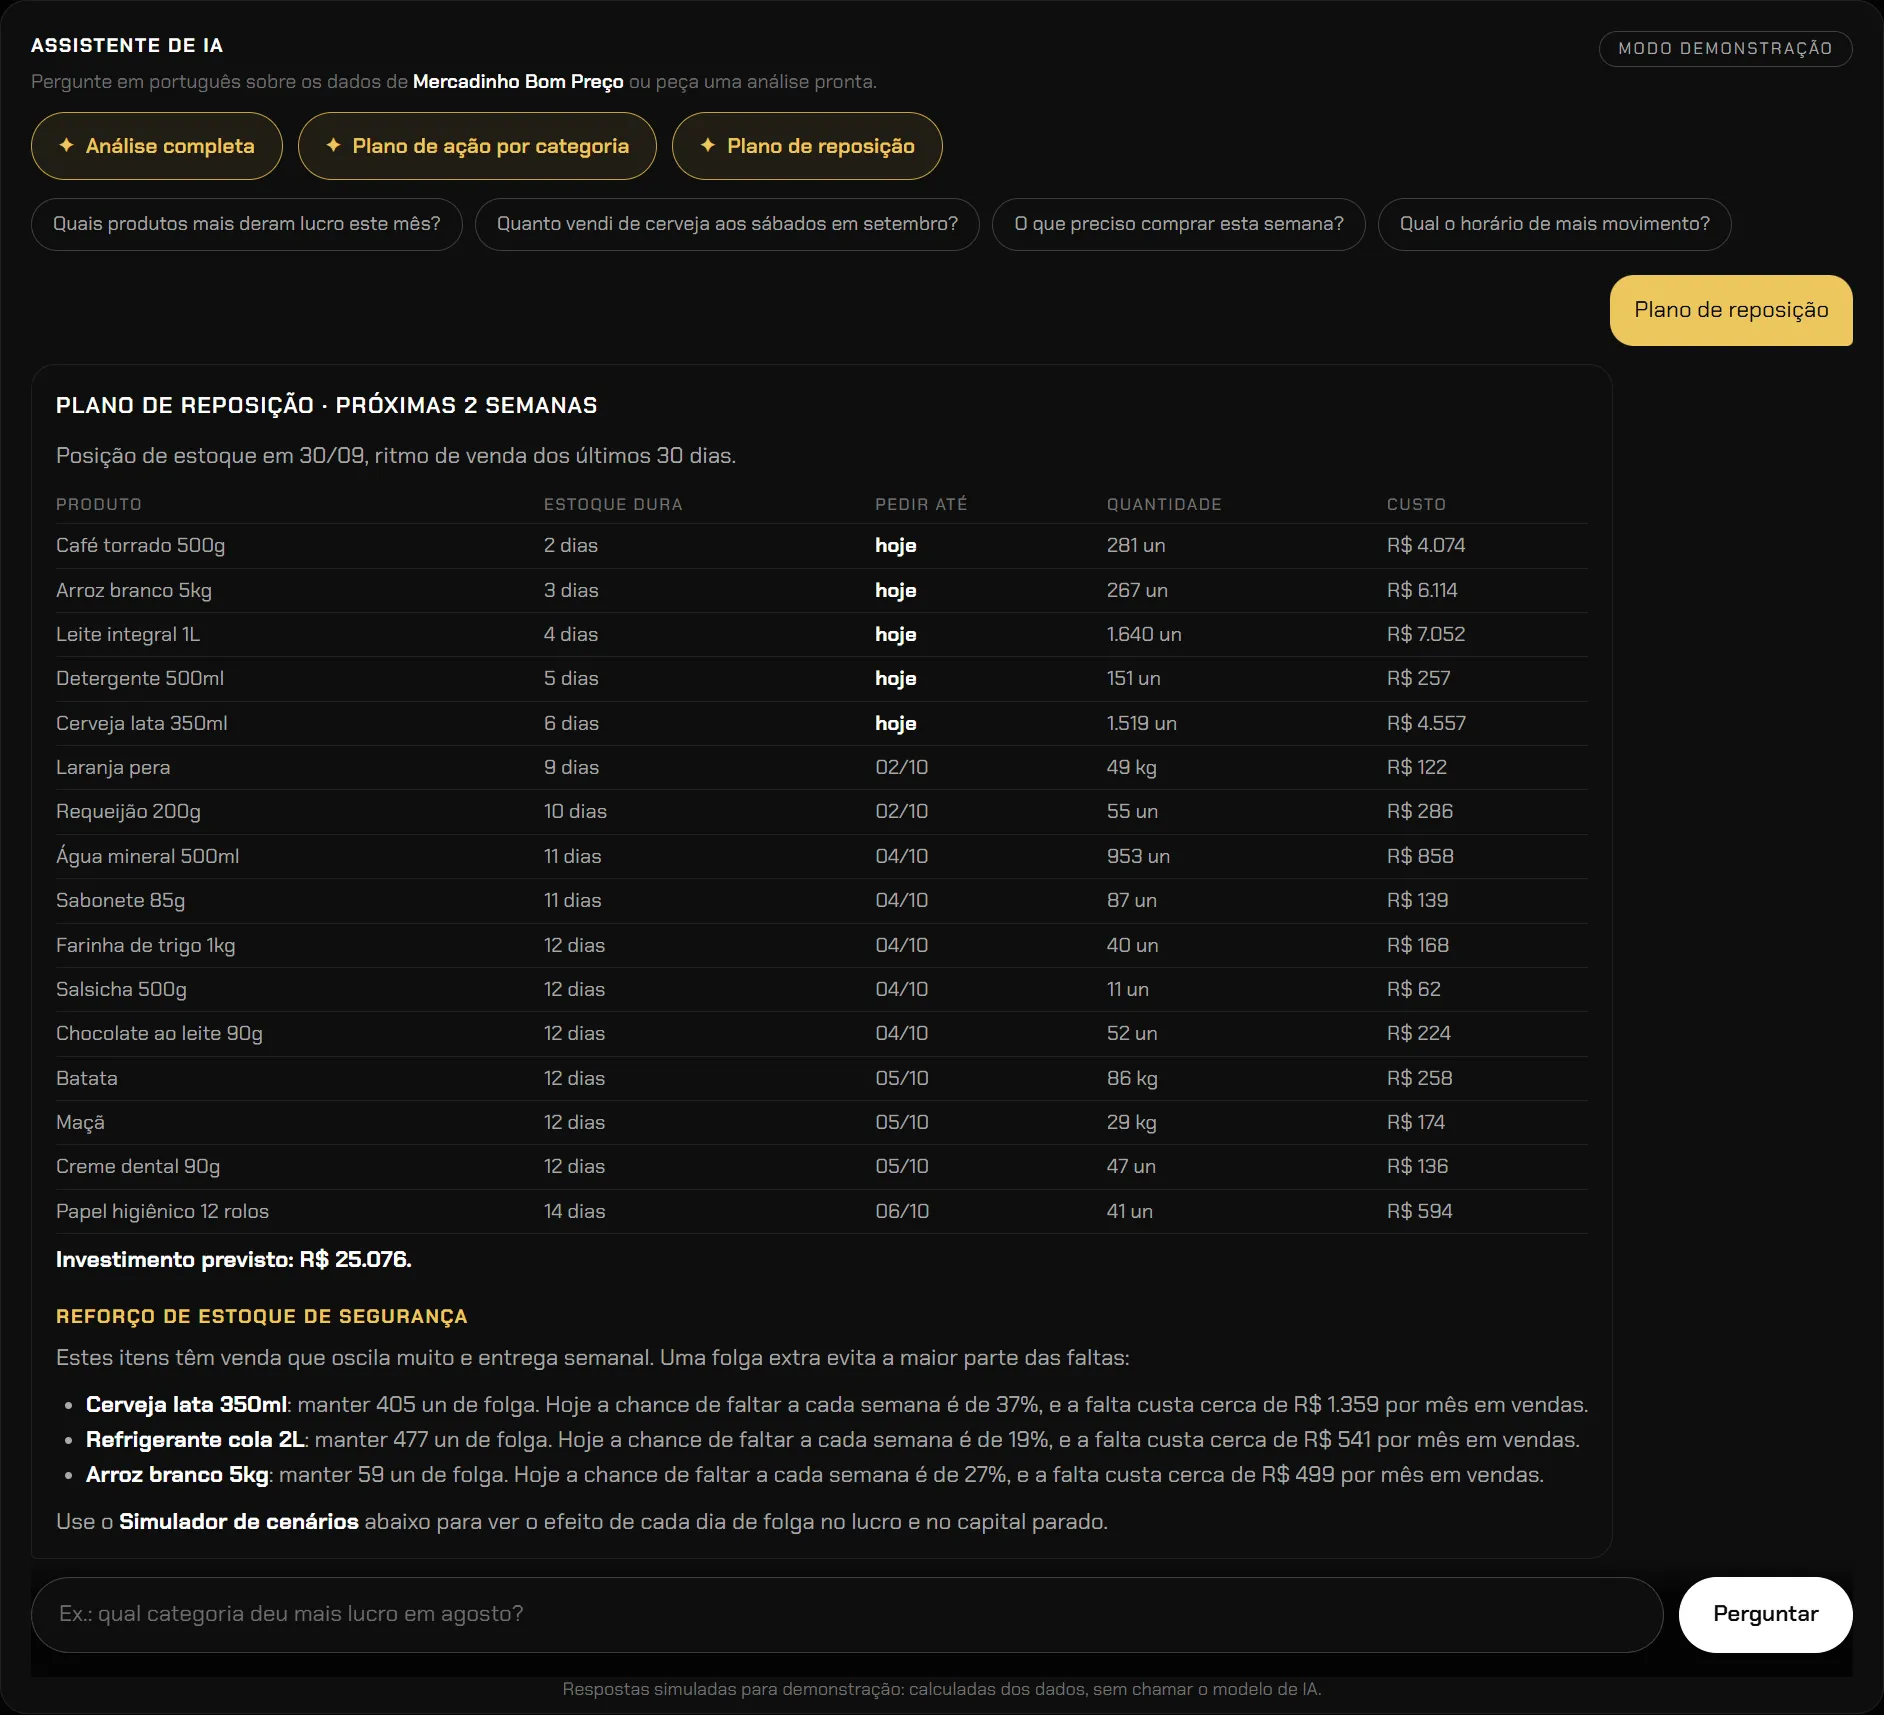Click the Mercadinho Bom Preço store name
This screenshot has width=1884, height=1715.
point(518,81)
